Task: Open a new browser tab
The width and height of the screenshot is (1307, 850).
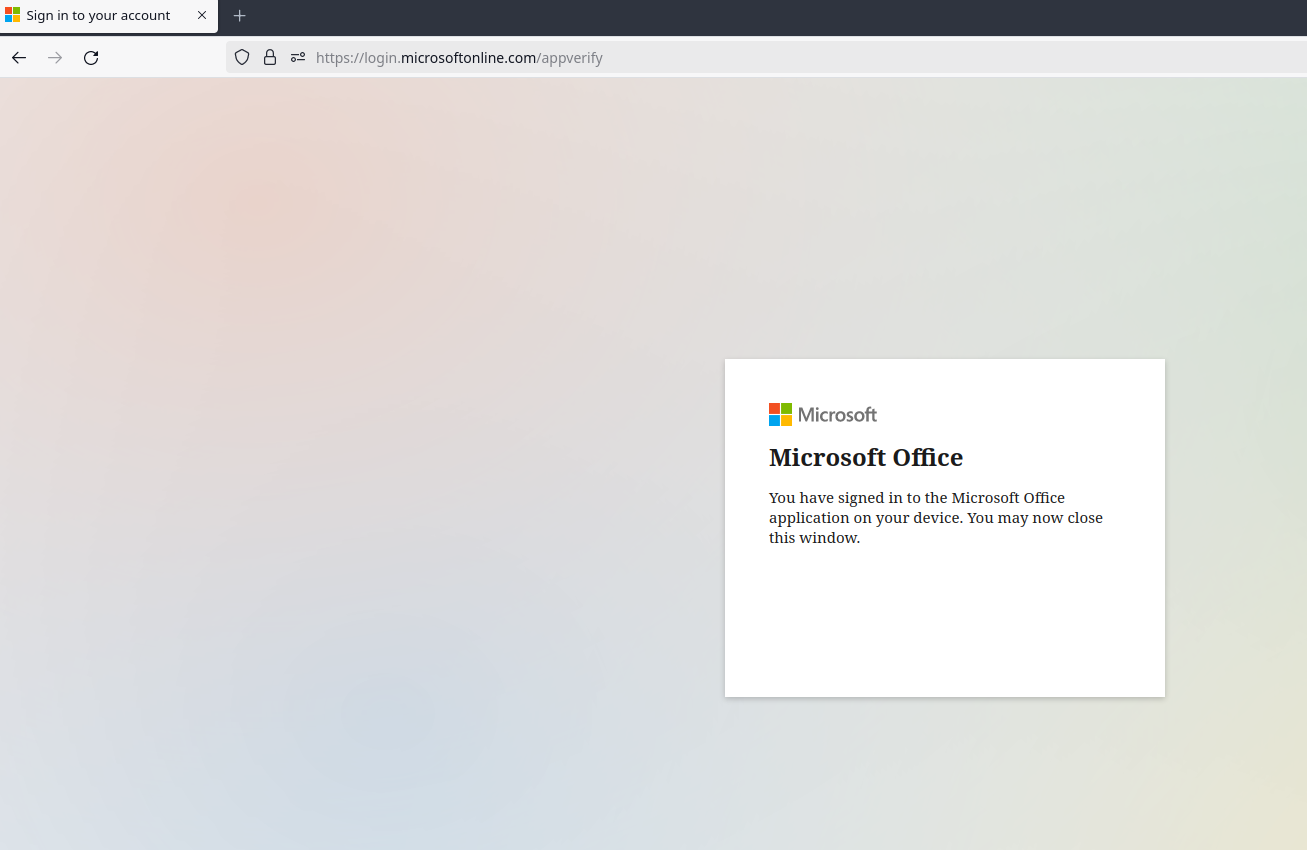Action: 239,16
